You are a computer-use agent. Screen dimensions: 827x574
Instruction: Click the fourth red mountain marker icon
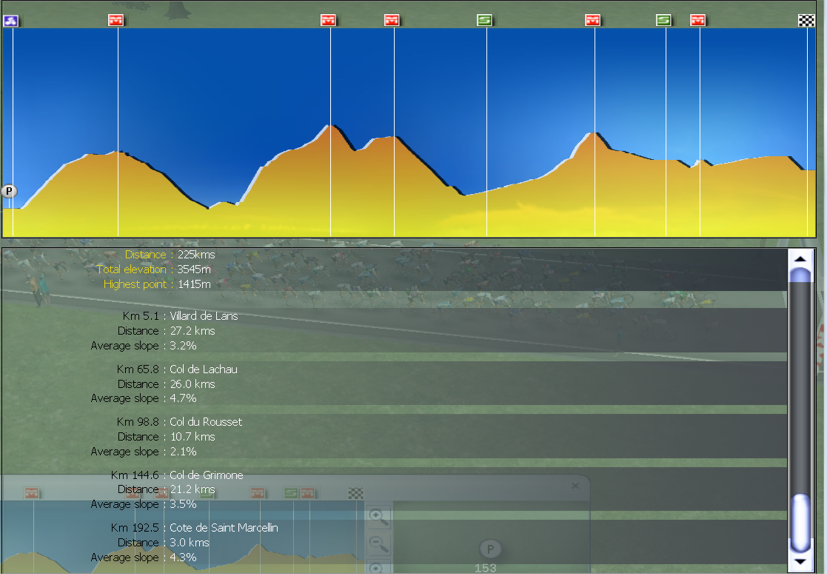tap(593, 20)
